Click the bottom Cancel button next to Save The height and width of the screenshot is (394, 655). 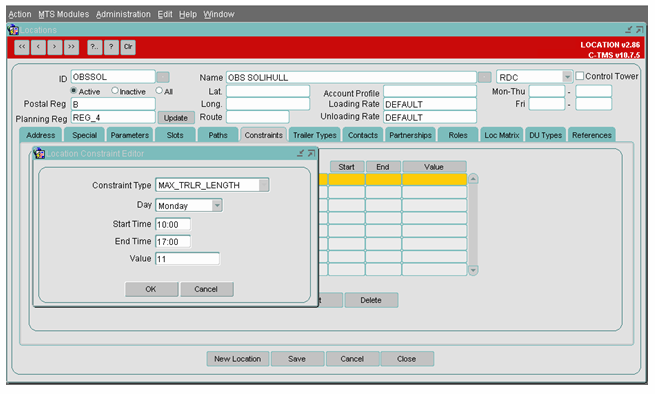352,358
